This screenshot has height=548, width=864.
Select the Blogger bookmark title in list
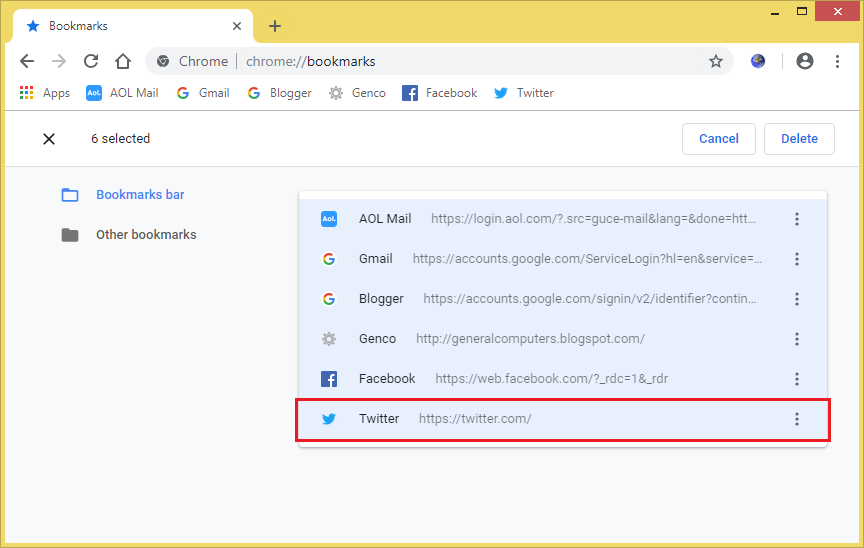click(381, 299)
